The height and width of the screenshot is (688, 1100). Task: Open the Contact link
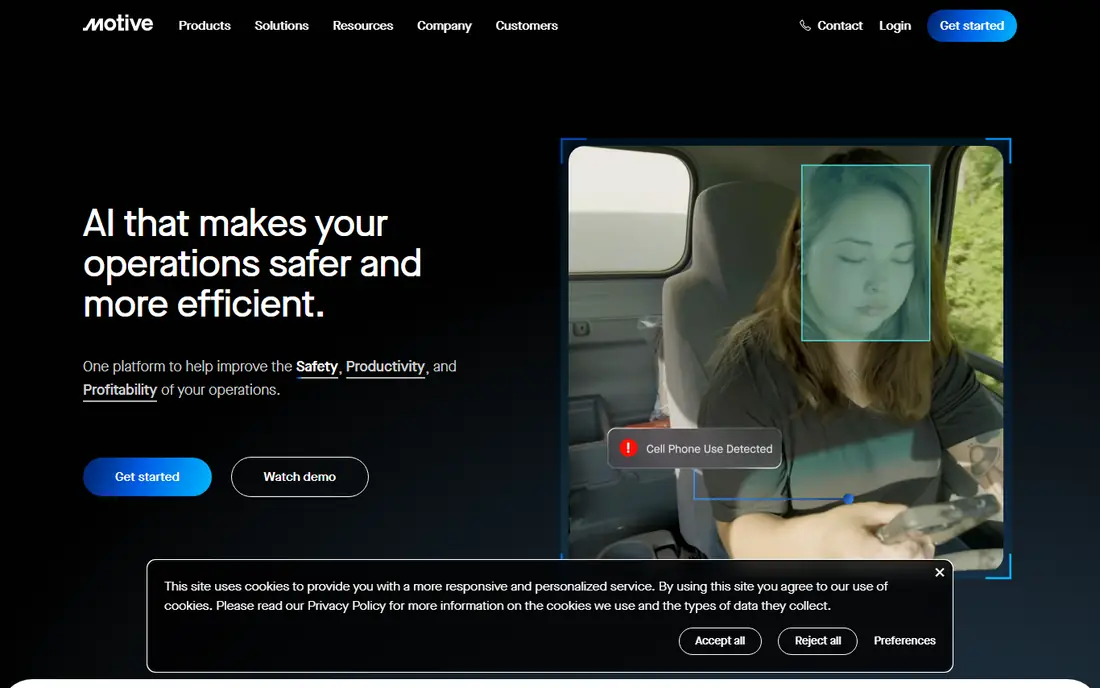840,26
